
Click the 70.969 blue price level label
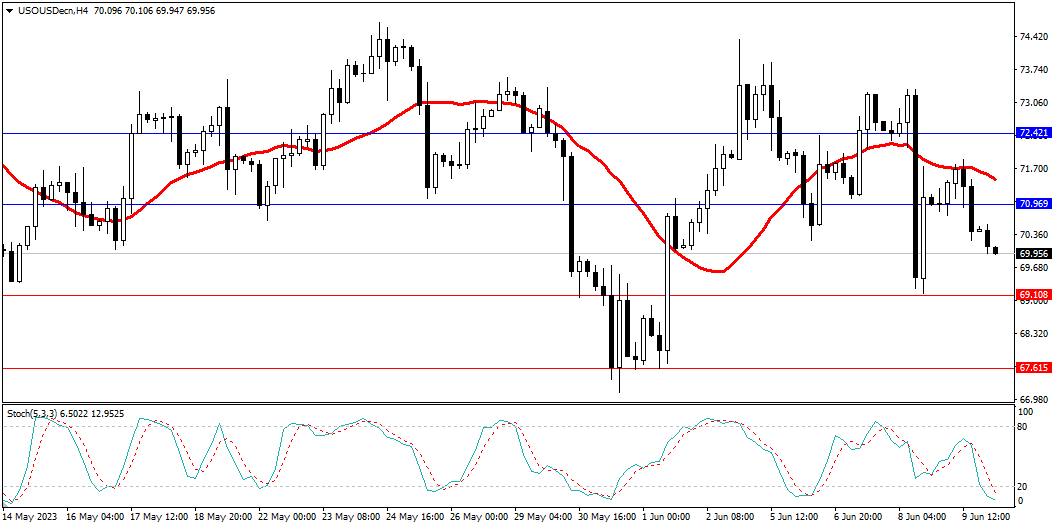[x=1035, y=204]
